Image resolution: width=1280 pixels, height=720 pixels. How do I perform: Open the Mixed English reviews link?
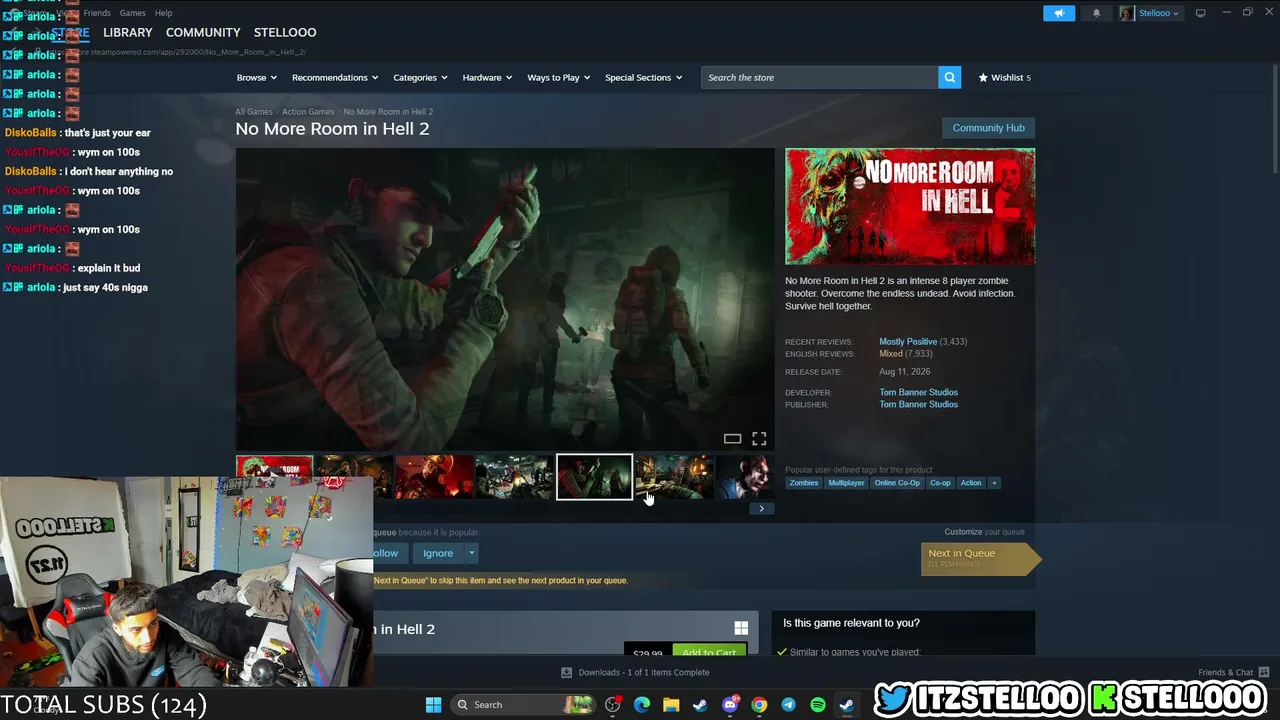point(891,354)
